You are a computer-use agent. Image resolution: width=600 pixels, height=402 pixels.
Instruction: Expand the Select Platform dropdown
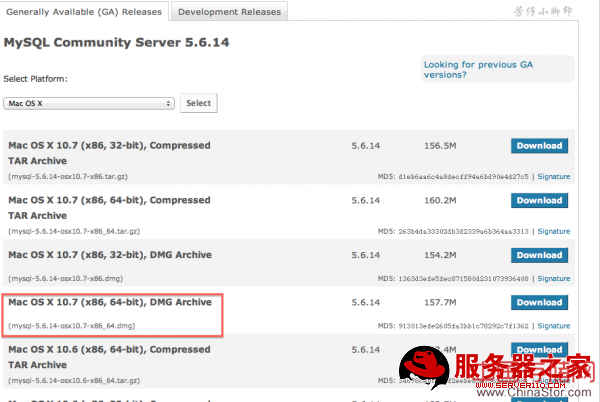(89, 103)
